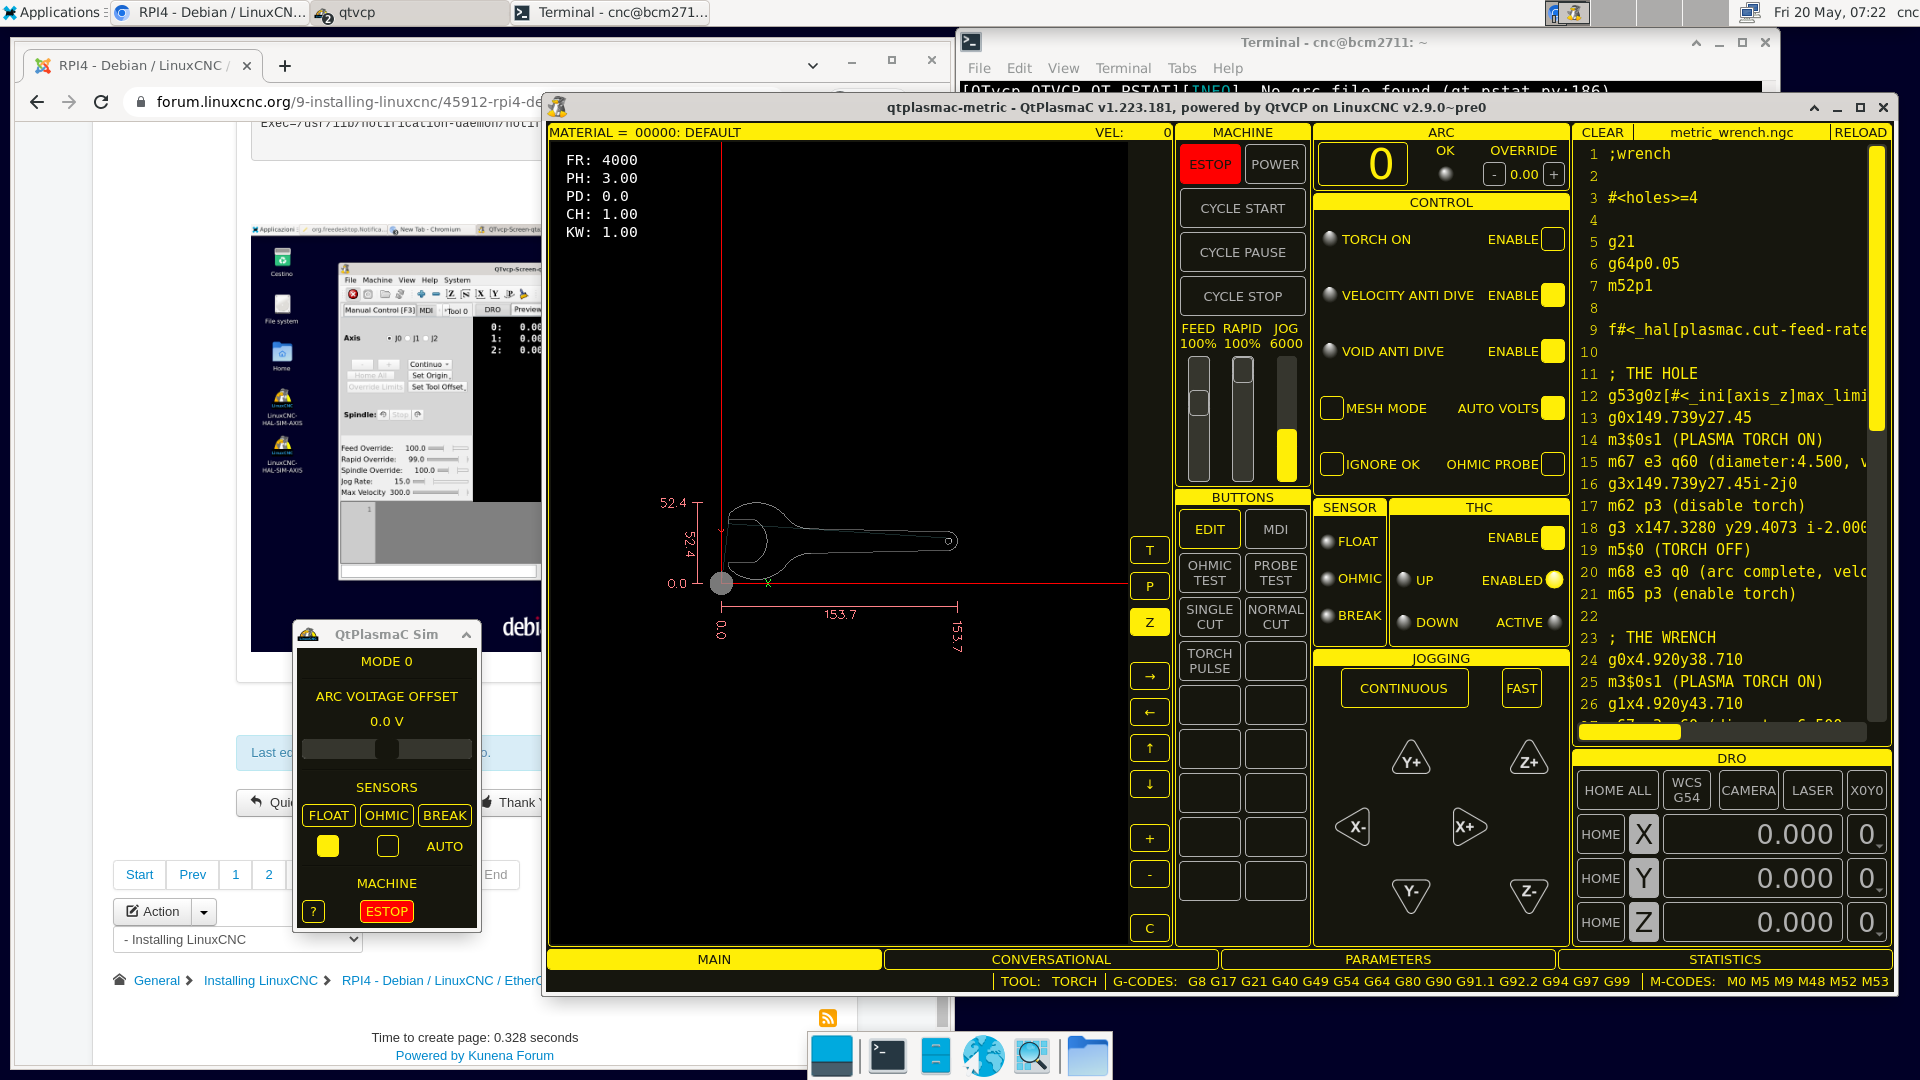Zoom out preview with minus button

click(x=1150, y=874)
